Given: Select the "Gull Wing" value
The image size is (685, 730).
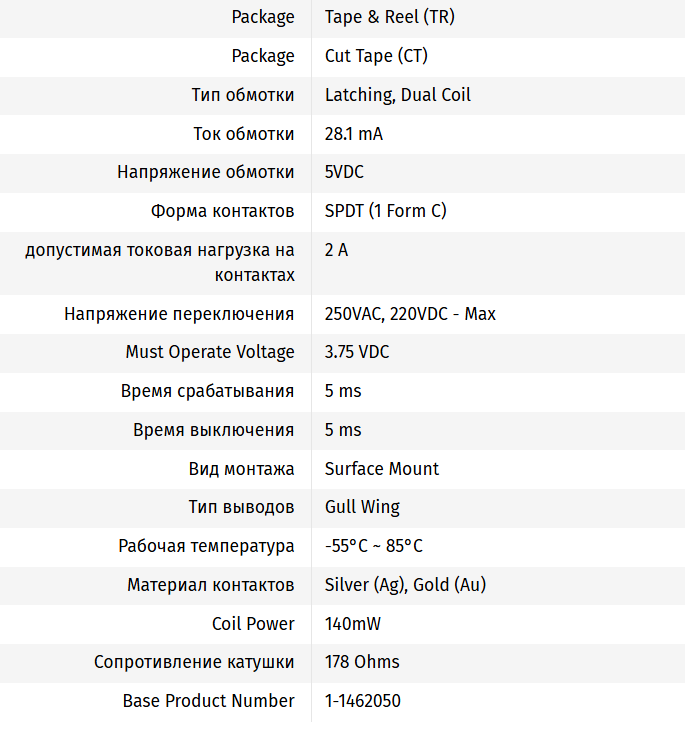Looking at the screenshot, I should tap(362, 507).
